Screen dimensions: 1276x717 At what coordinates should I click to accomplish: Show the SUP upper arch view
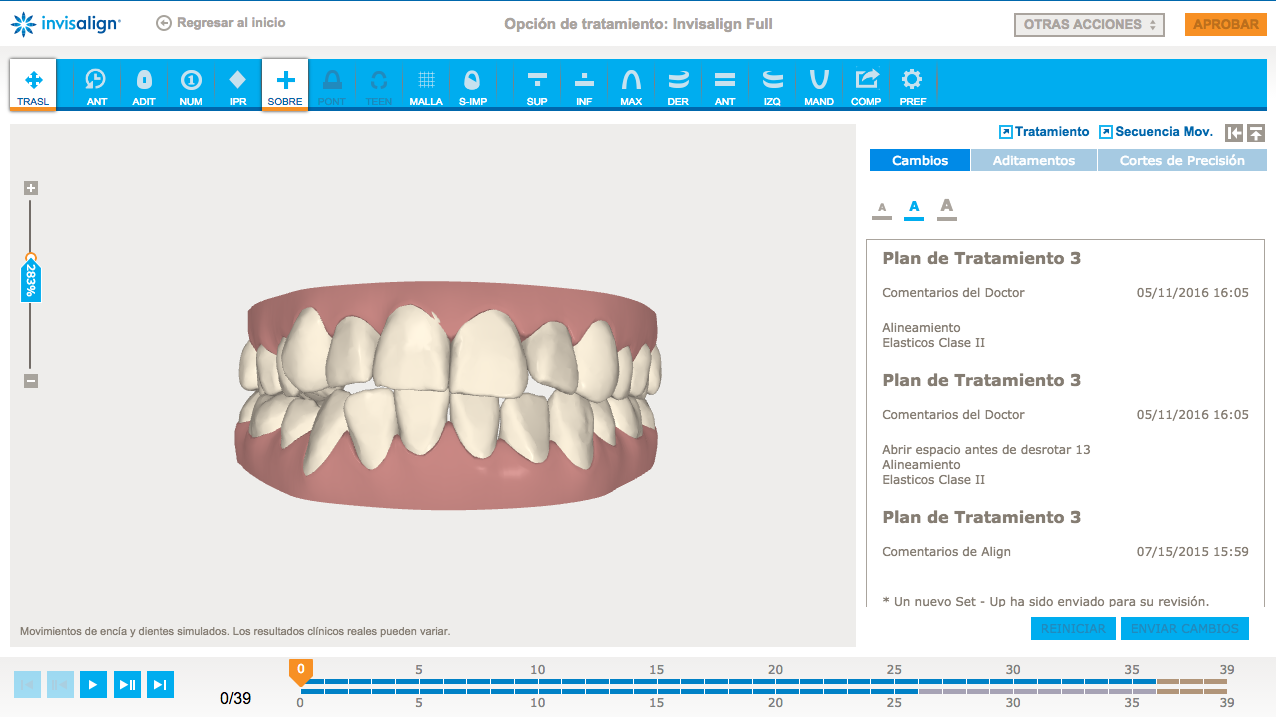coord(537,85)
